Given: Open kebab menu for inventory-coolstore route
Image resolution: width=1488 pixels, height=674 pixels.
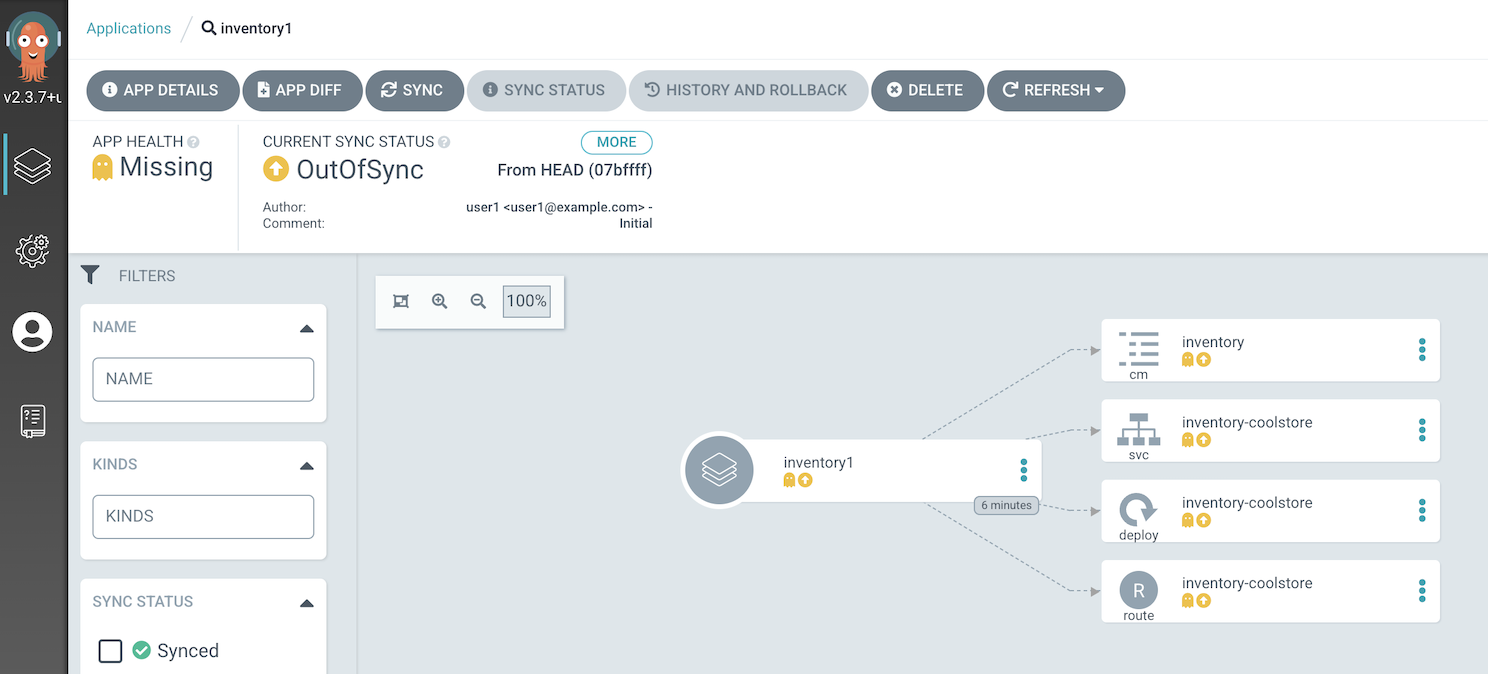Looking at the screenshot, I should (x=1421, y=591).
